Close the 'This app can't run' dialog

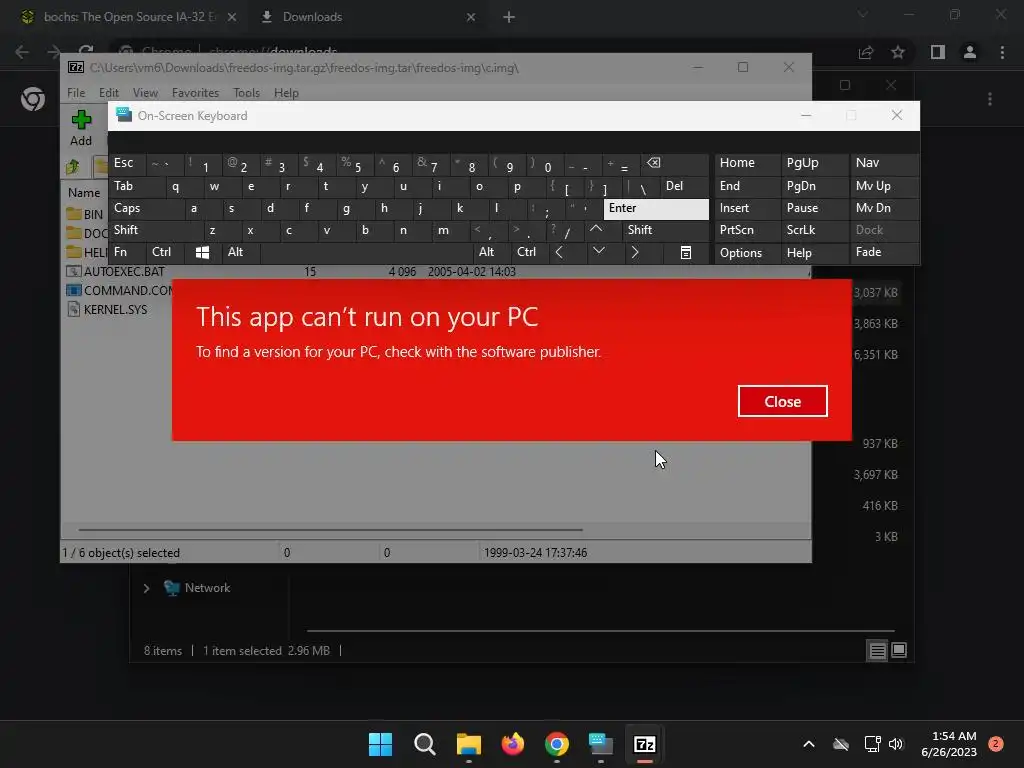click(x=782, y=401)
